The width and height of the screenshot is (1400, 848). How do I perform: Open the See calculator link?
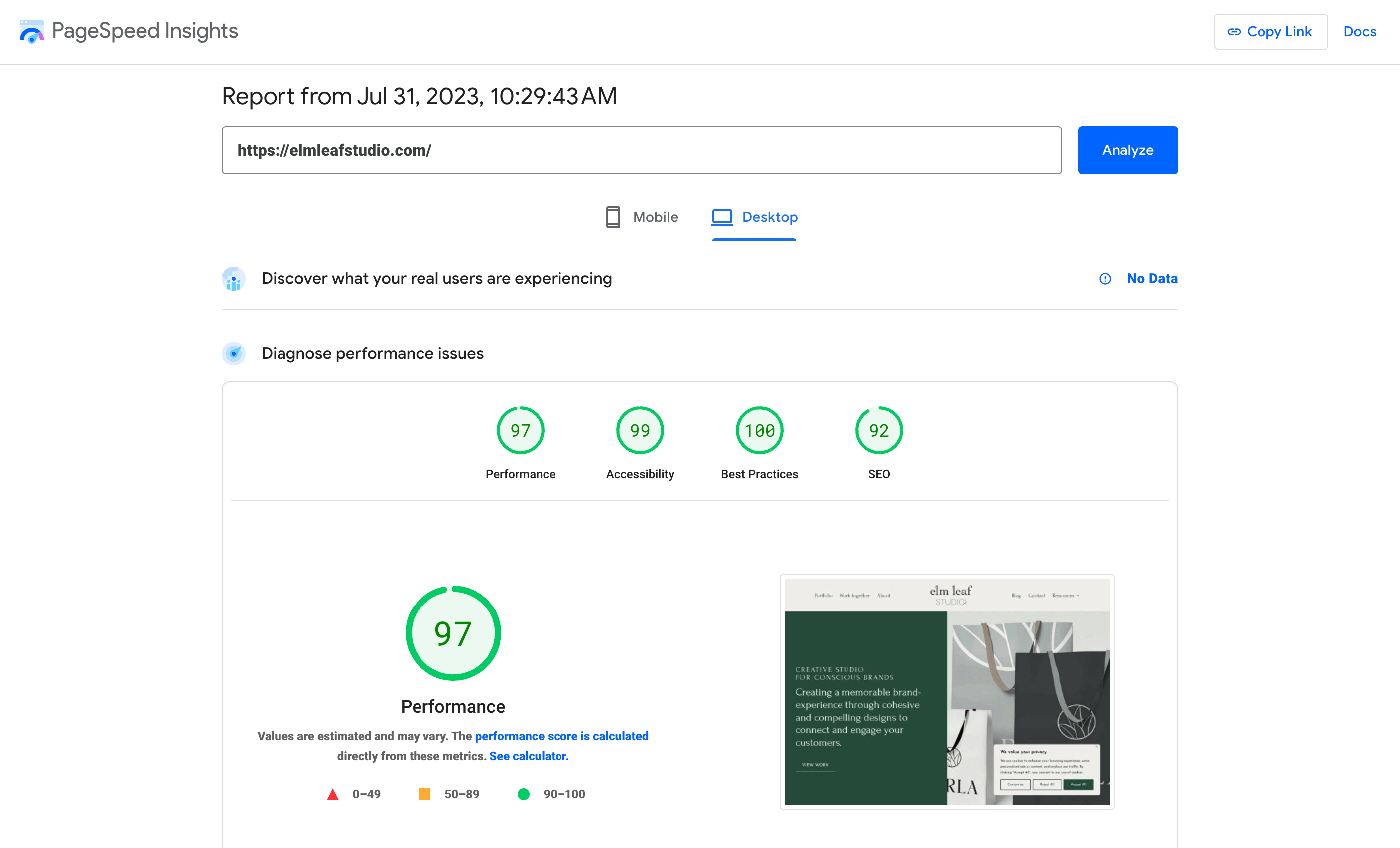[528, 756]
